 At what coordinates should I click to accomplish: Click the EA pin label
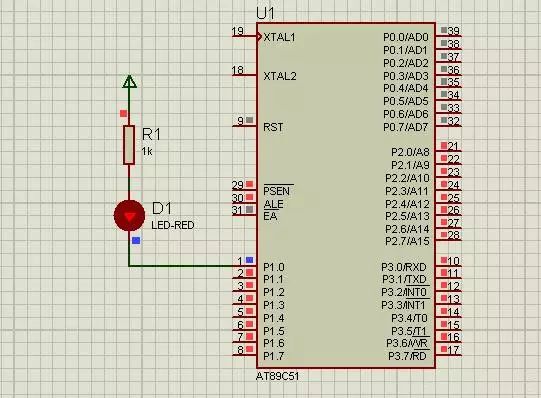pos(270,217)
